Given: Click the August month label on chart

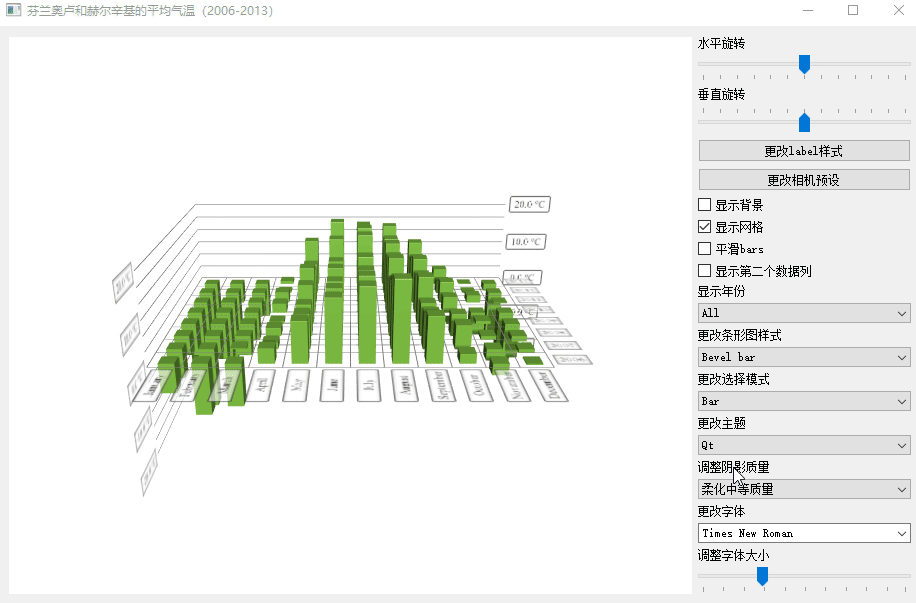Looking at the screenshot, I should click(x=405, y=385).
